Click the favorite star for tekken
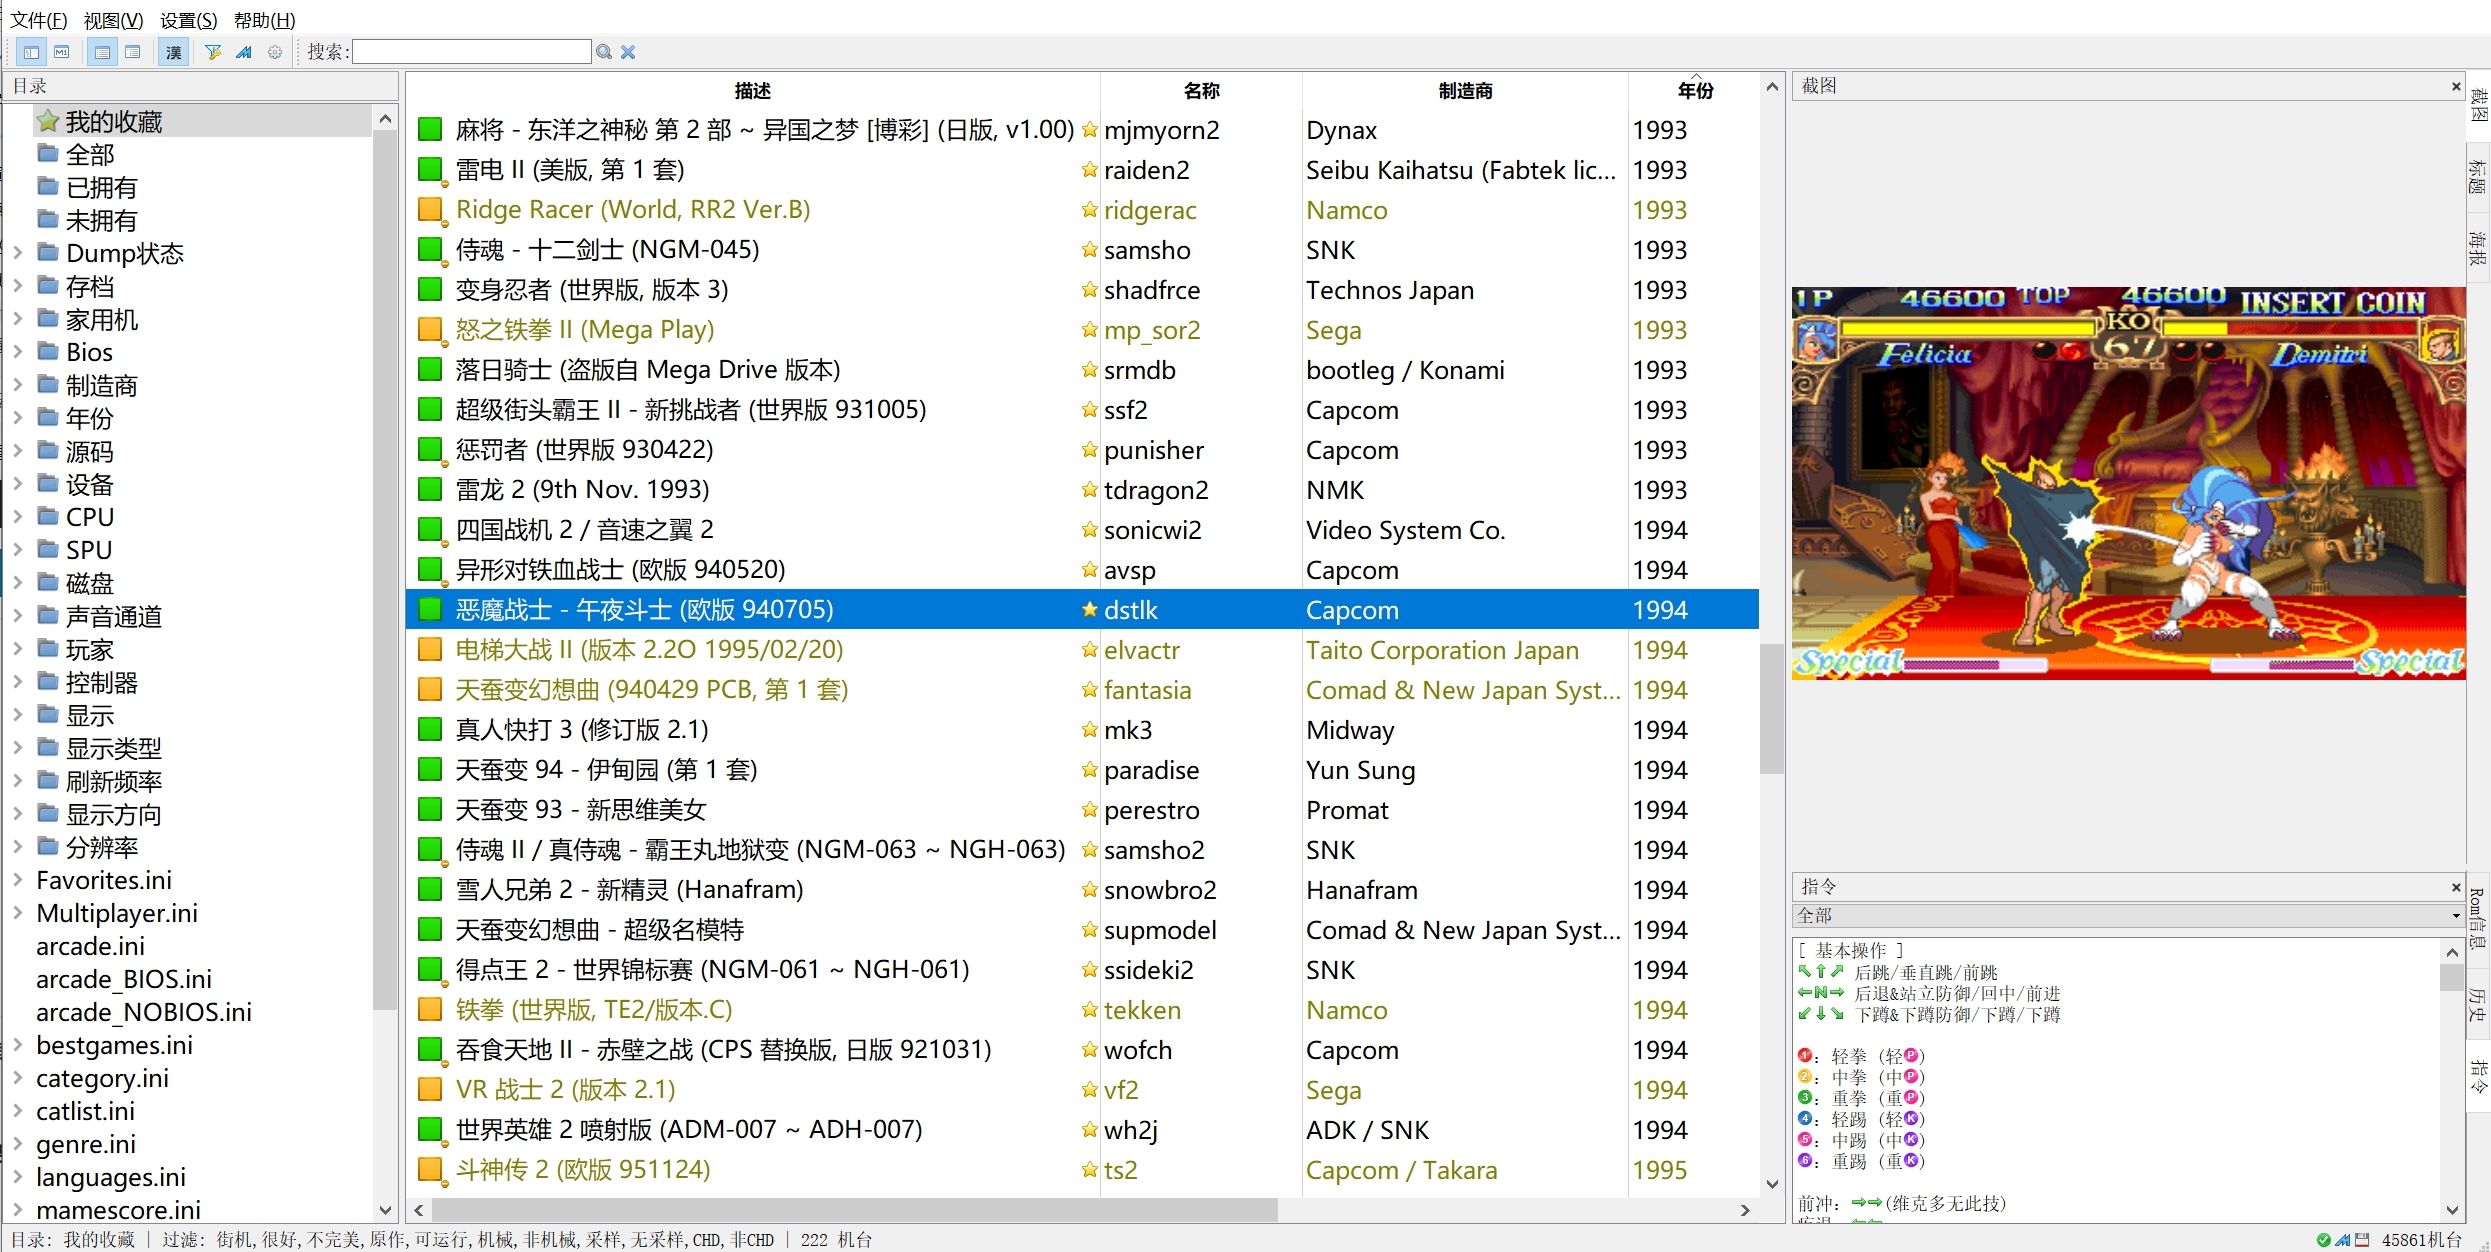This screenshot has width=2491, height=1252. click(1089, 1010)
